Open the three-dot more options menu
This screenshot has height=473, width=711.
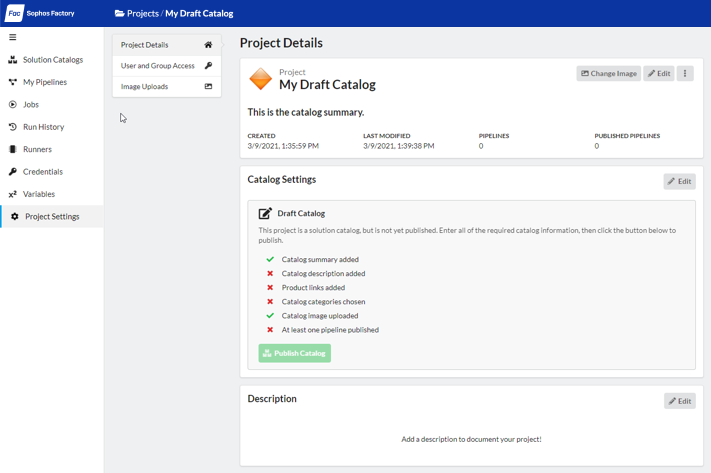tap(685, 73)
